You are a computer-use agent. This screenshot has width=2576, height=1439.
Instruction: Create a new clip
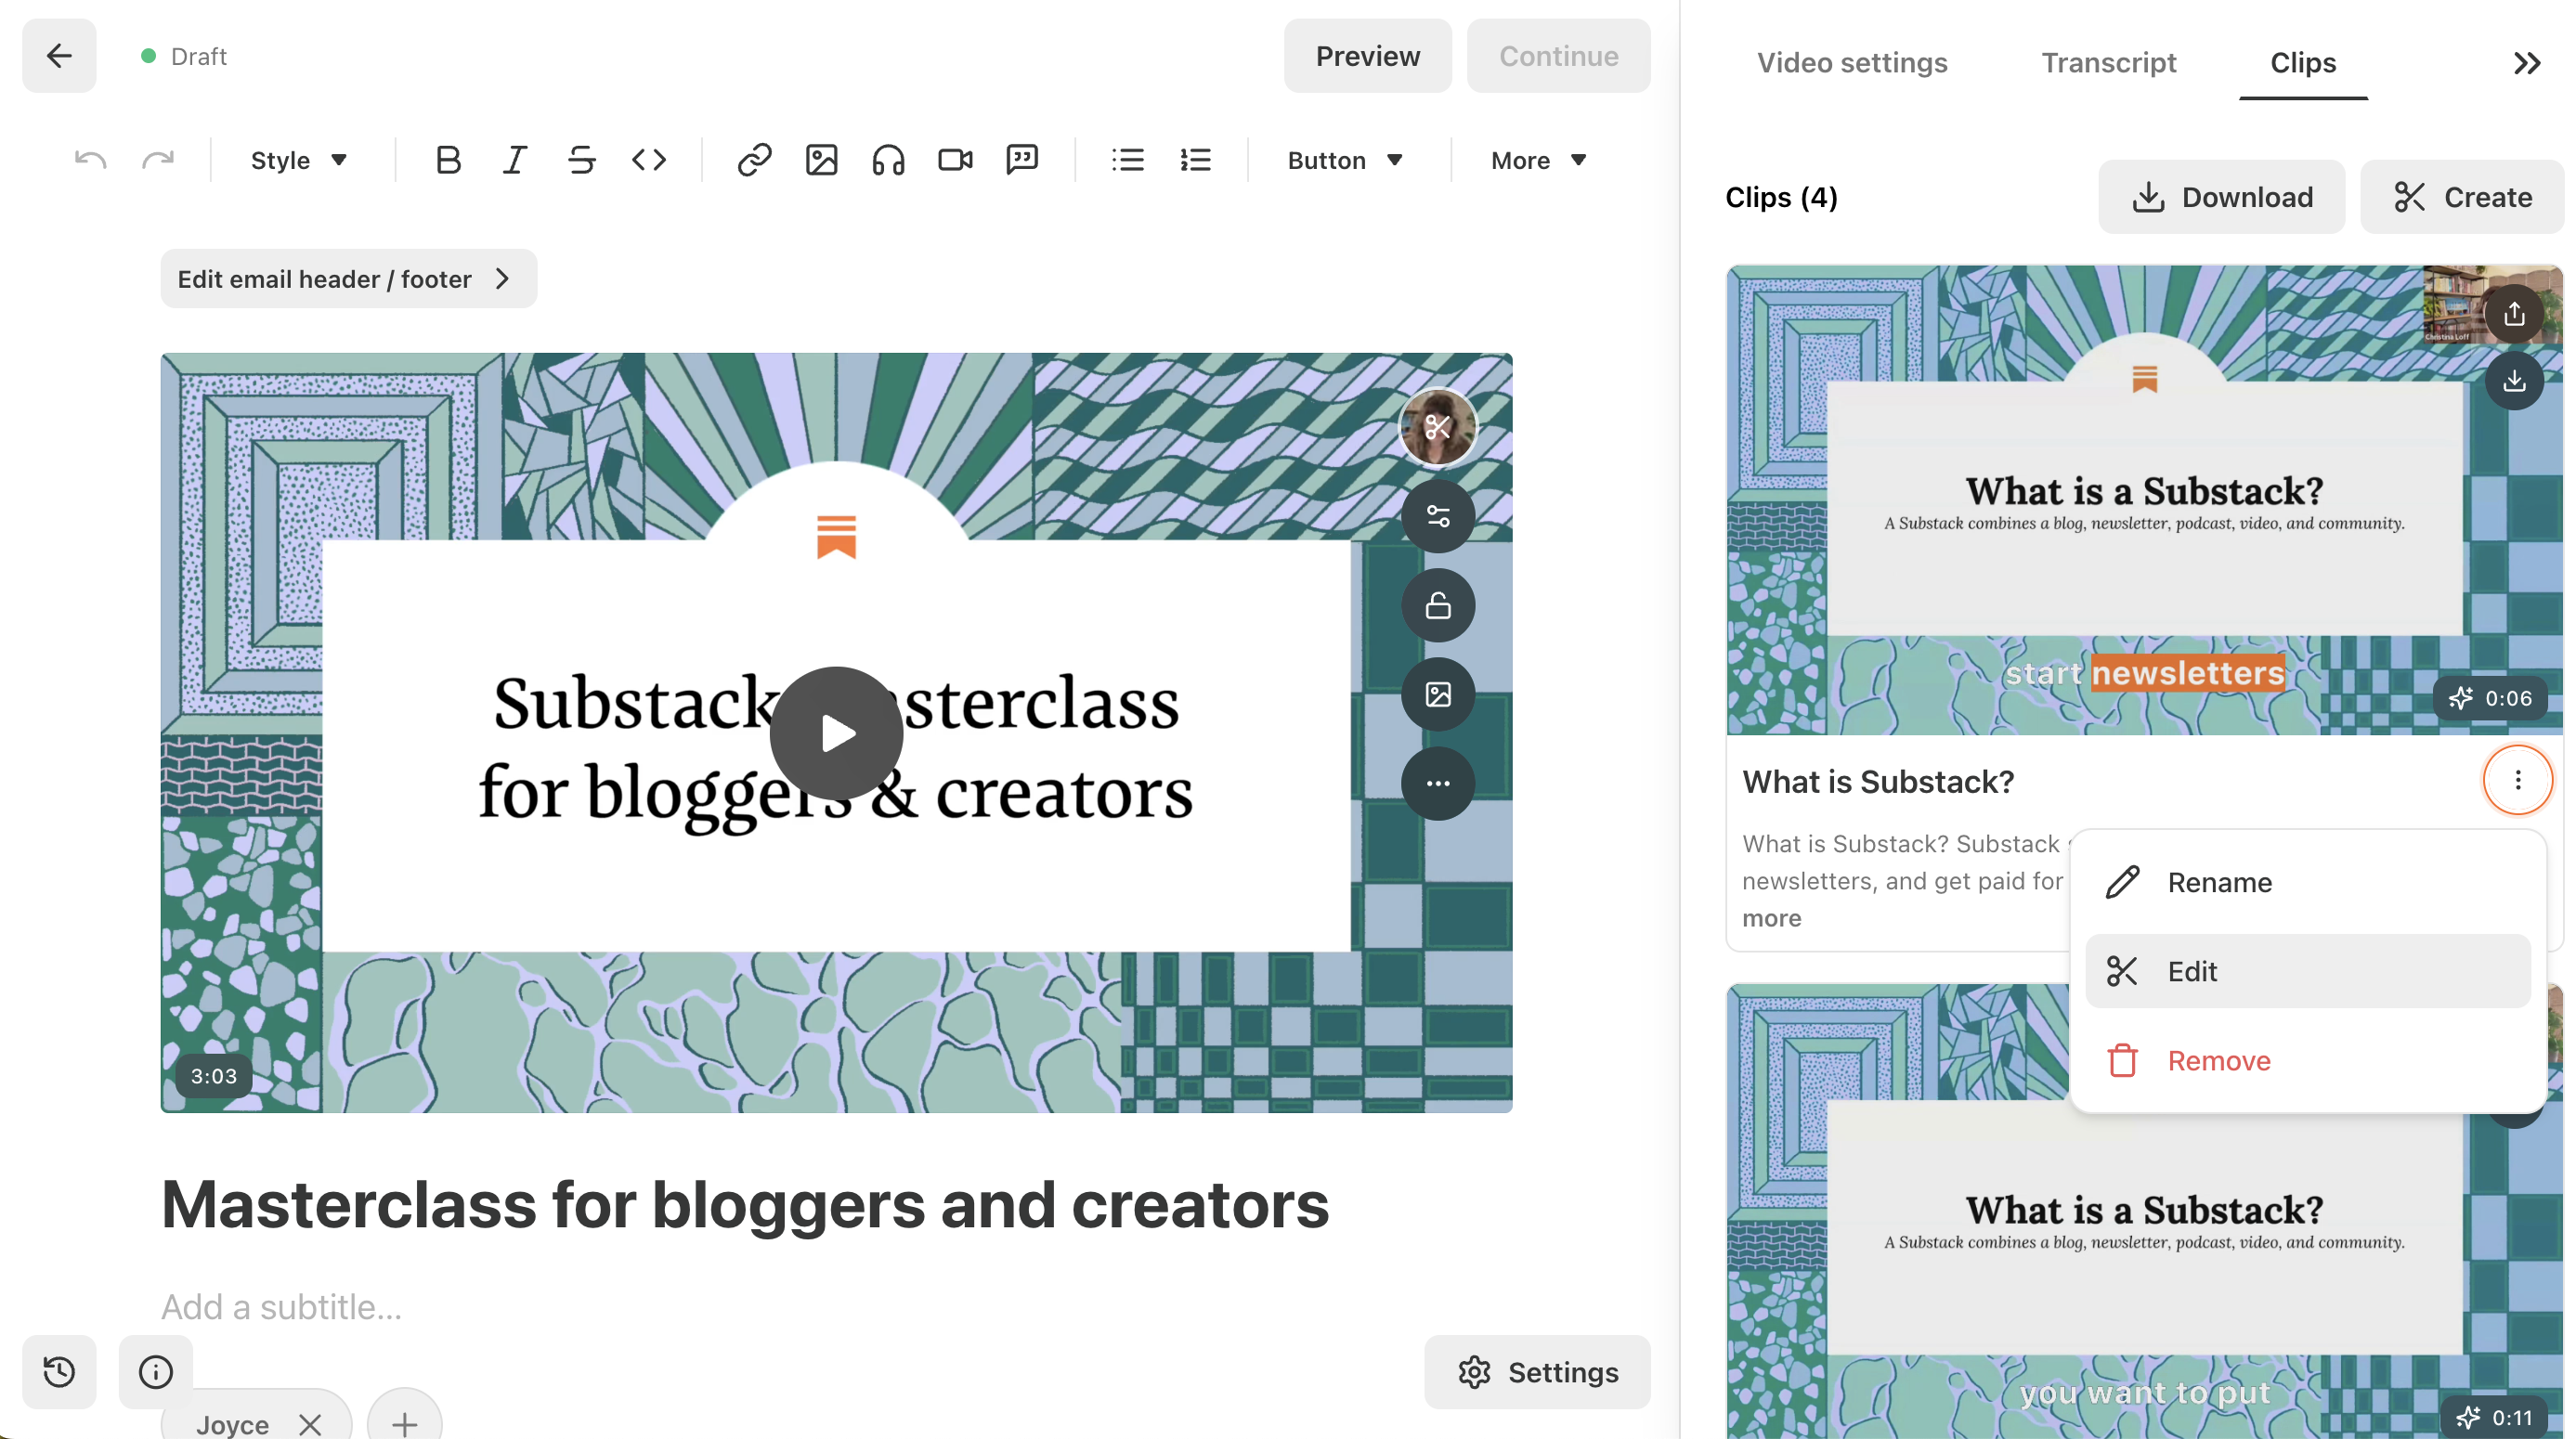point(2462,197)
